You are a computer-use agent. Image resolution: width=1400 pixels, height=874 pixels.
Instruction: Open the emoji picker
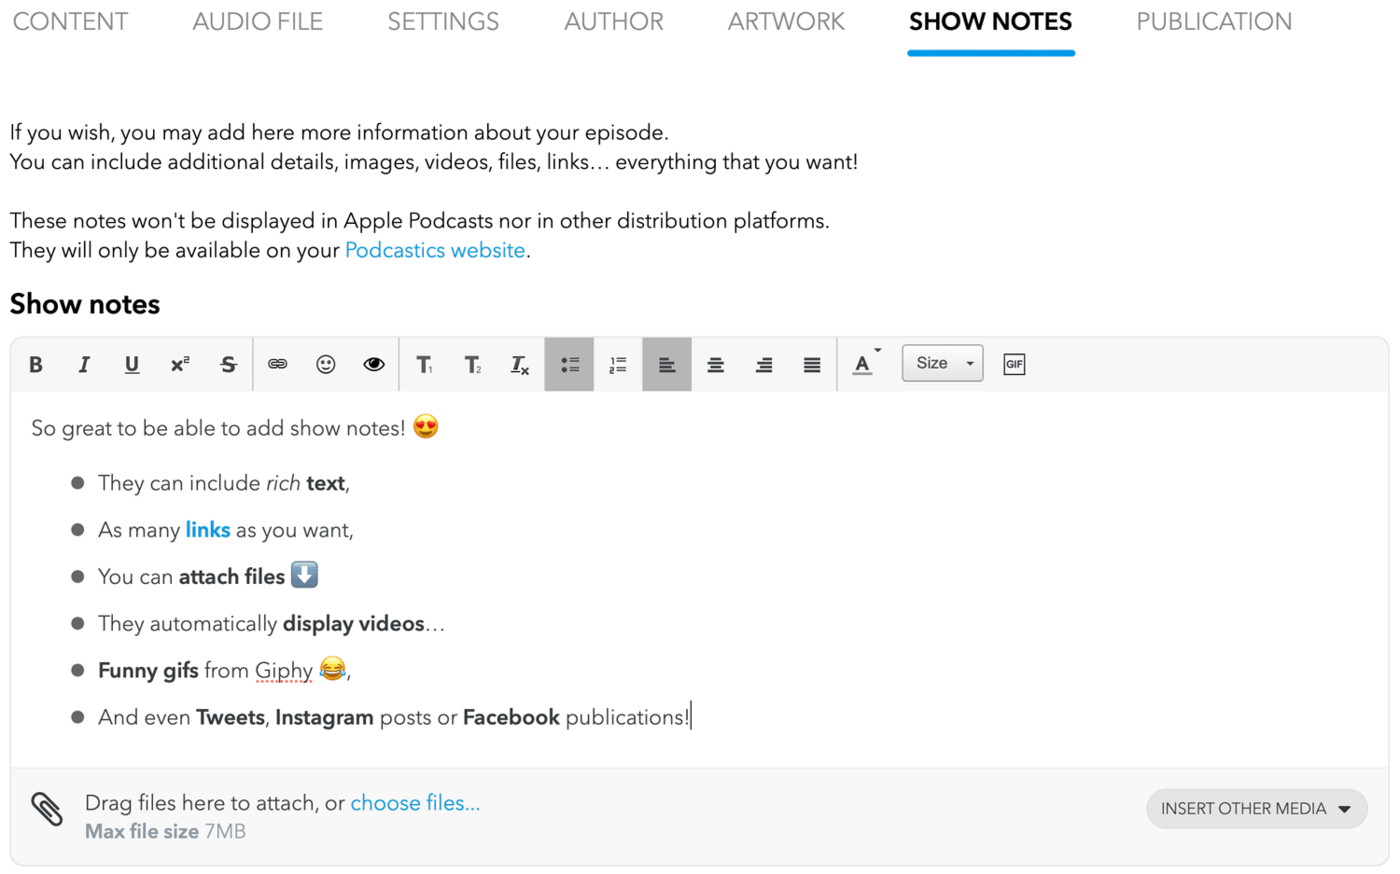[326, 365]
